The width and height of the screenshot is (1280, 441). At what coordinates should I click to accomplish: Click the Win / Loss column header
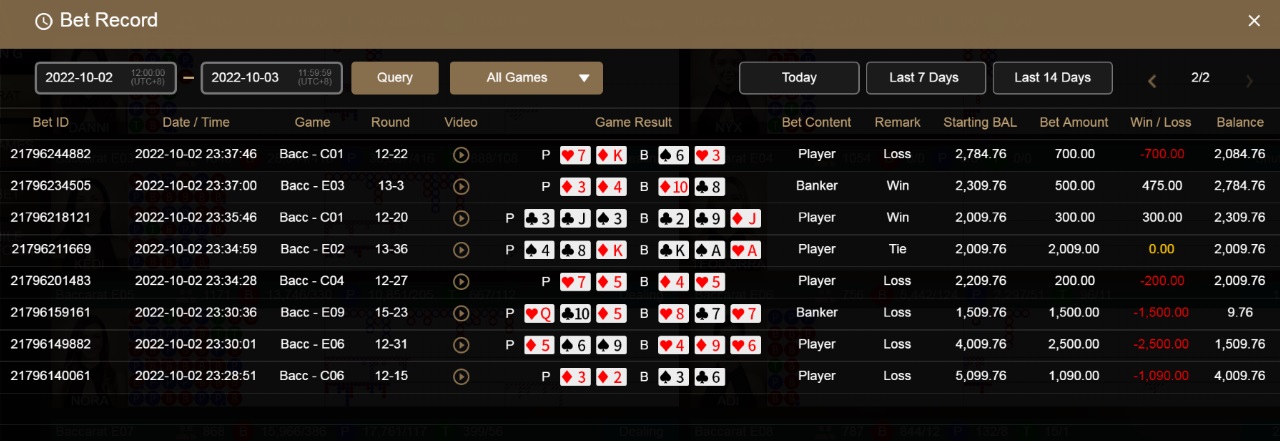pyautogui.click(x=1160, y=122)
